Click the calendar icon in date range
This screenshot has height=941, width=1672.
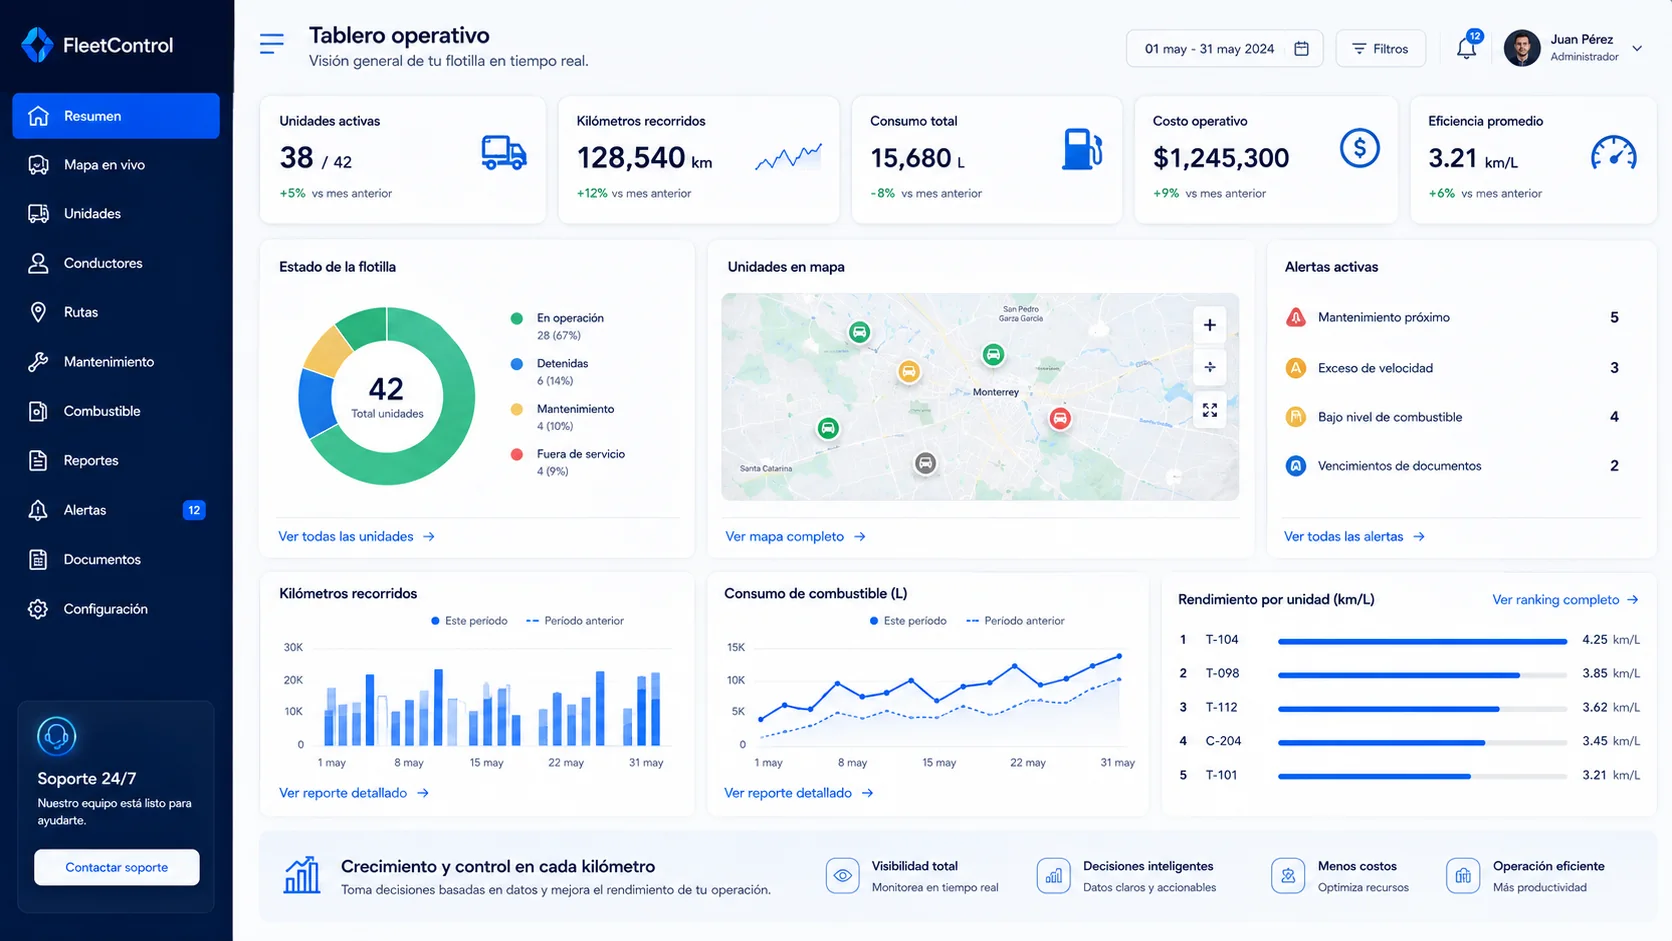pyautogui.click(x=1301, y=48)
